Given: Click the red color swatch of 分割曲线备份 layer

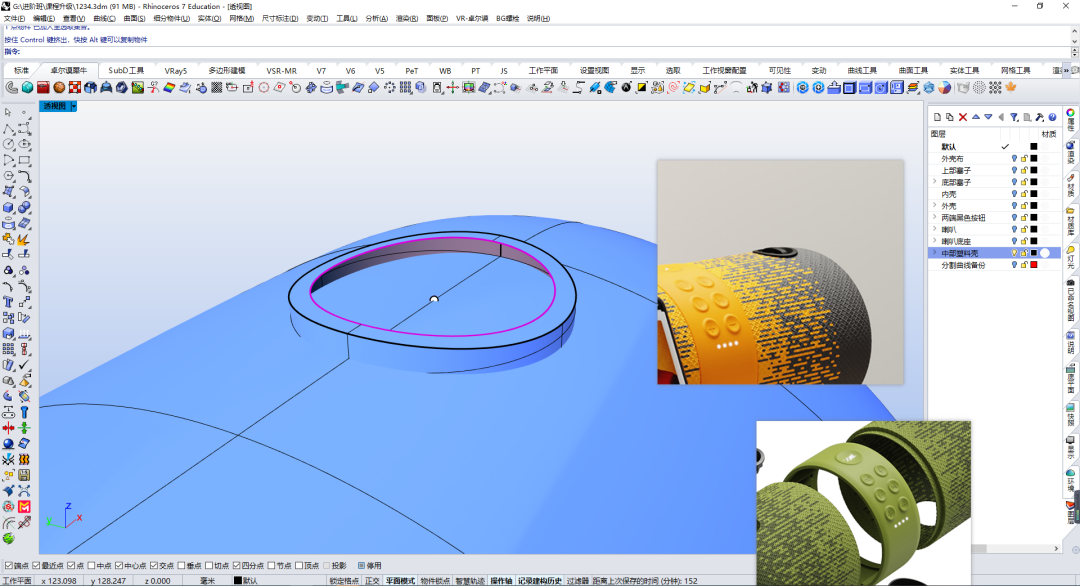Looking at the screenshot, I should [x=1034, y=265].
